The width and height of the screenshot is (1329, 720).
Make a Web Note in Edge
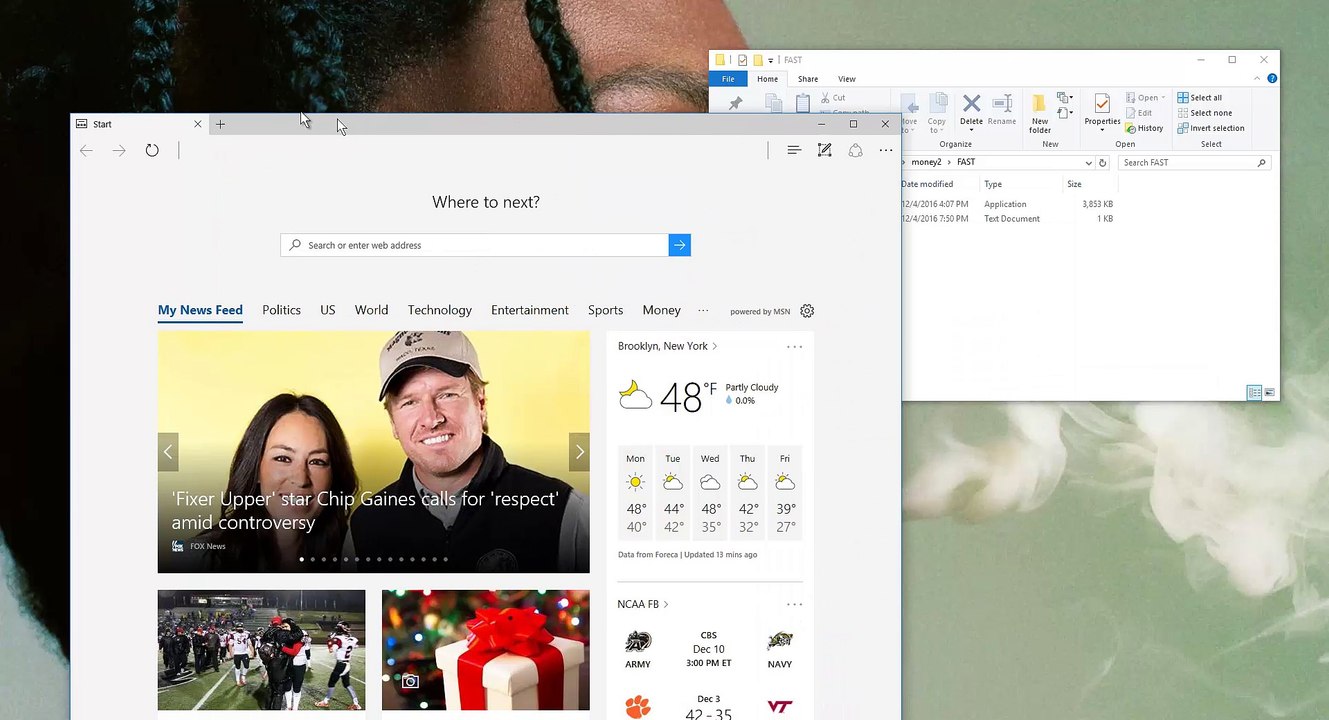(824, 150)
